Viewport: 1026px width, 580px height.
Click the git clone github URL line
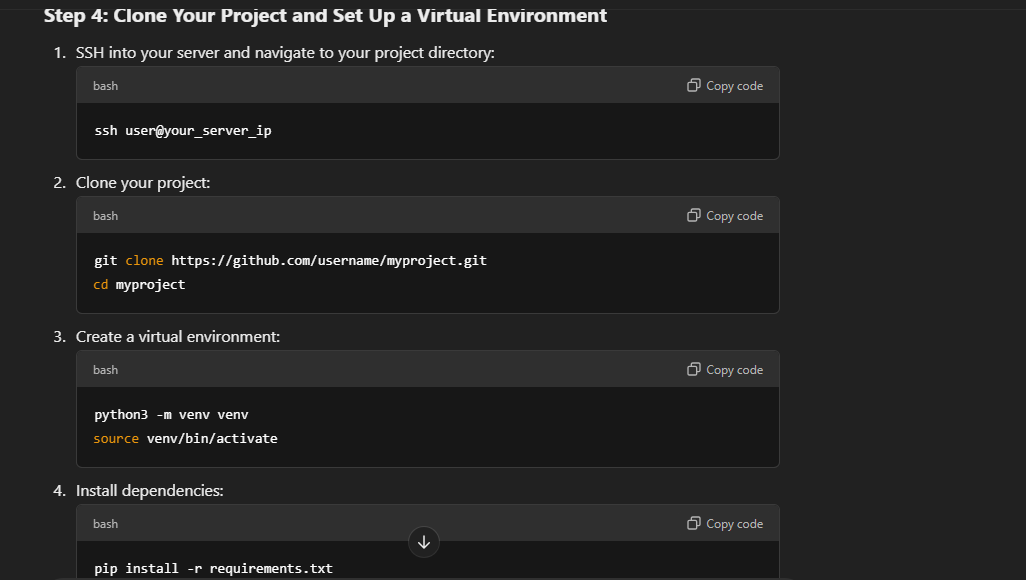point(291,261)
